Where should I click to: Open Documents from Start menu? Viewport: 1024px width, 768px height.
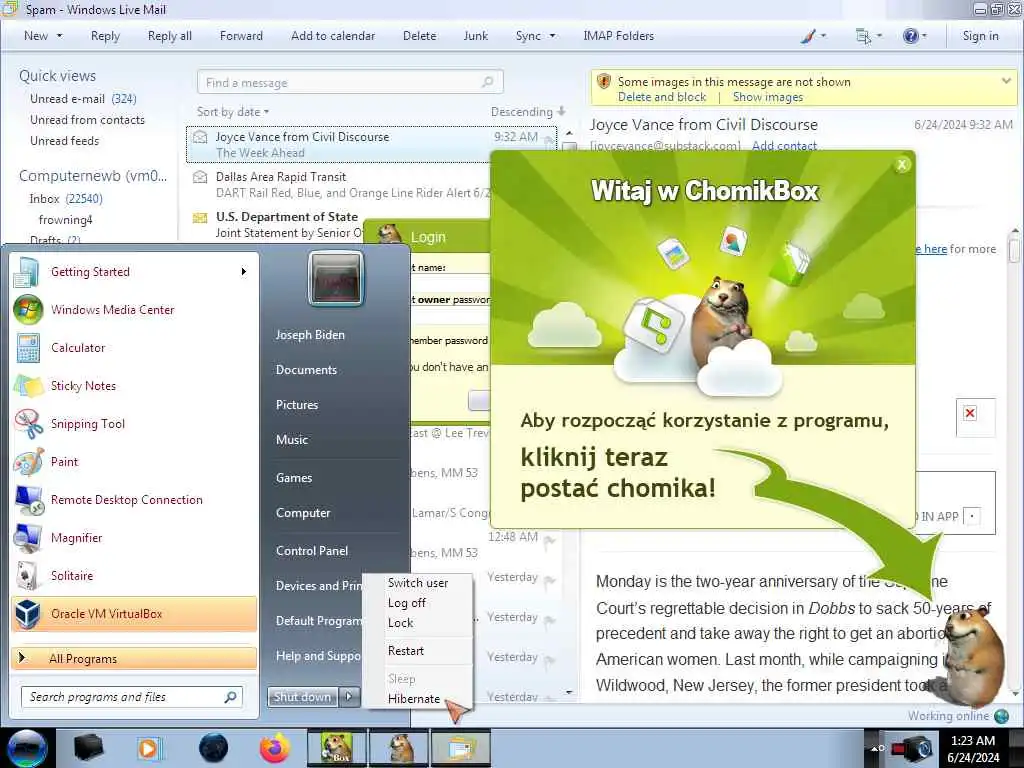(306, 370)
